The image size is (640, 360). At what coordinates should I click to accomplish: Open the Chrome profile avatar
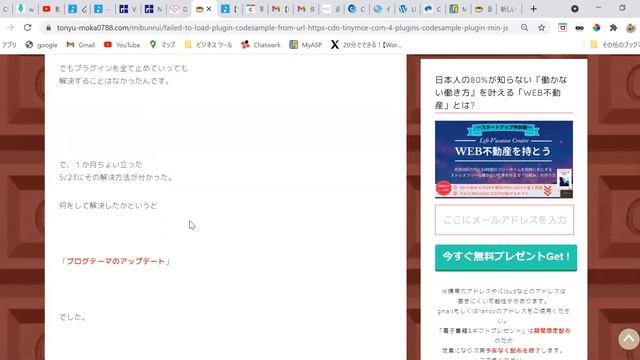point(631,27)
